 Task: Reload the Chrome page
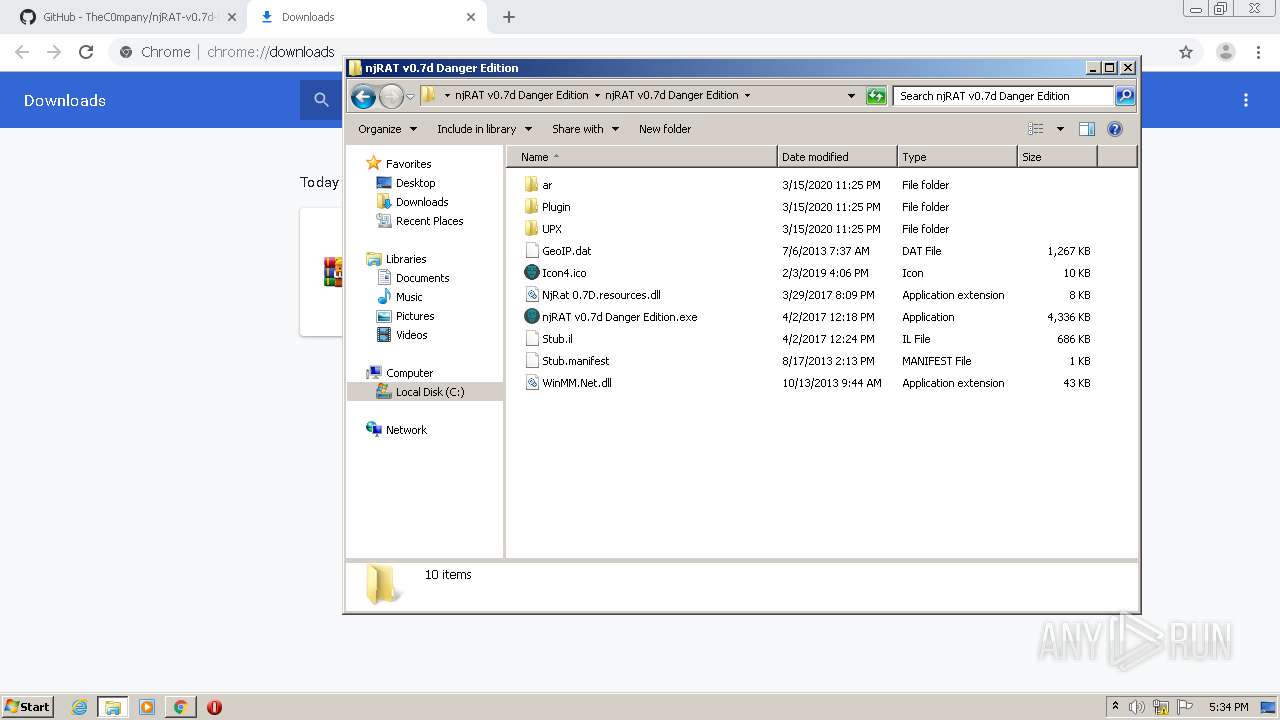(x=86, y=52)
